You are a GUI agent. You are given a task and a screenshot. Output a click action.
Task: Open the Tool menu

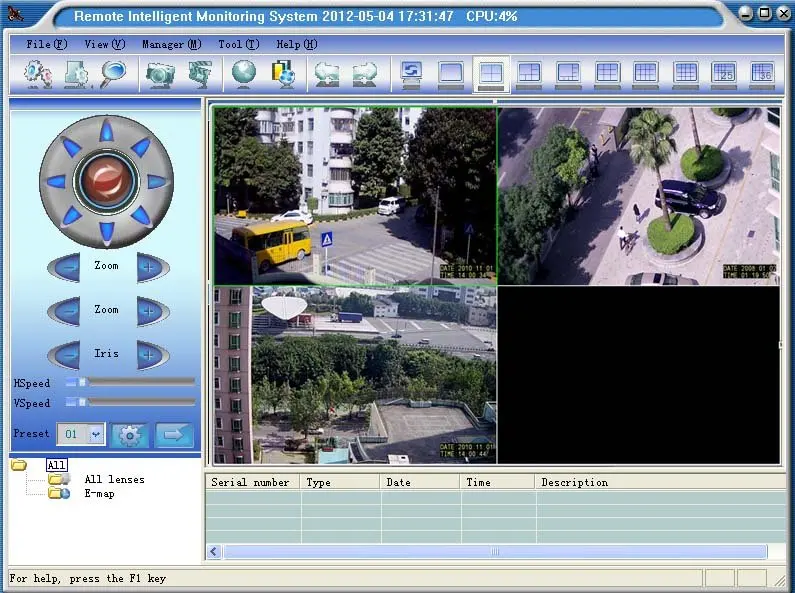click(x=238, y=44)
